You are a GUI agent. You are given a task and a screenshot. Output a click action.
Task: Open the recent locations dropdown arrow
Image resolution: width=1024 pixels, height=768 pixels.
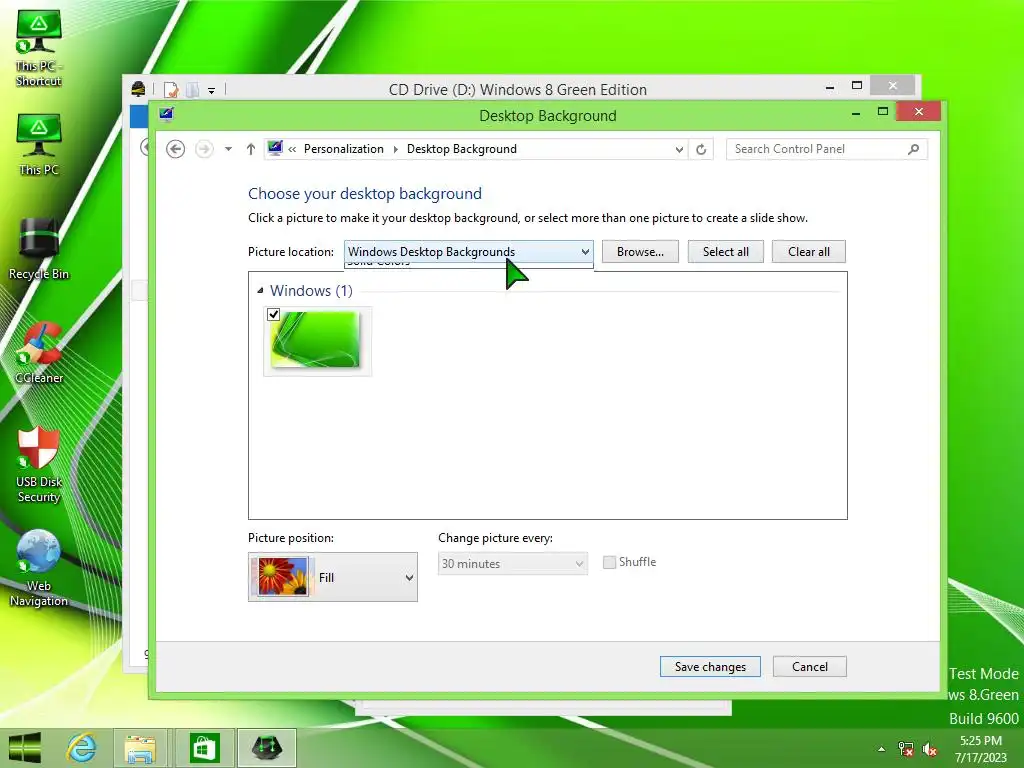coord(228,149)
